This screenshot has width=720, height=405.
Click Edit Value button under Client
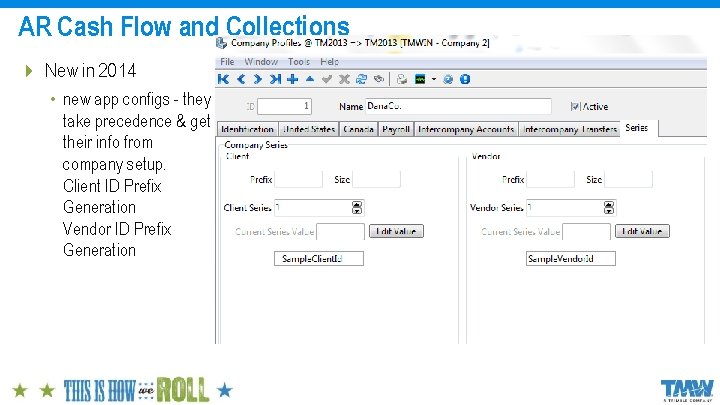click(396, 231)
